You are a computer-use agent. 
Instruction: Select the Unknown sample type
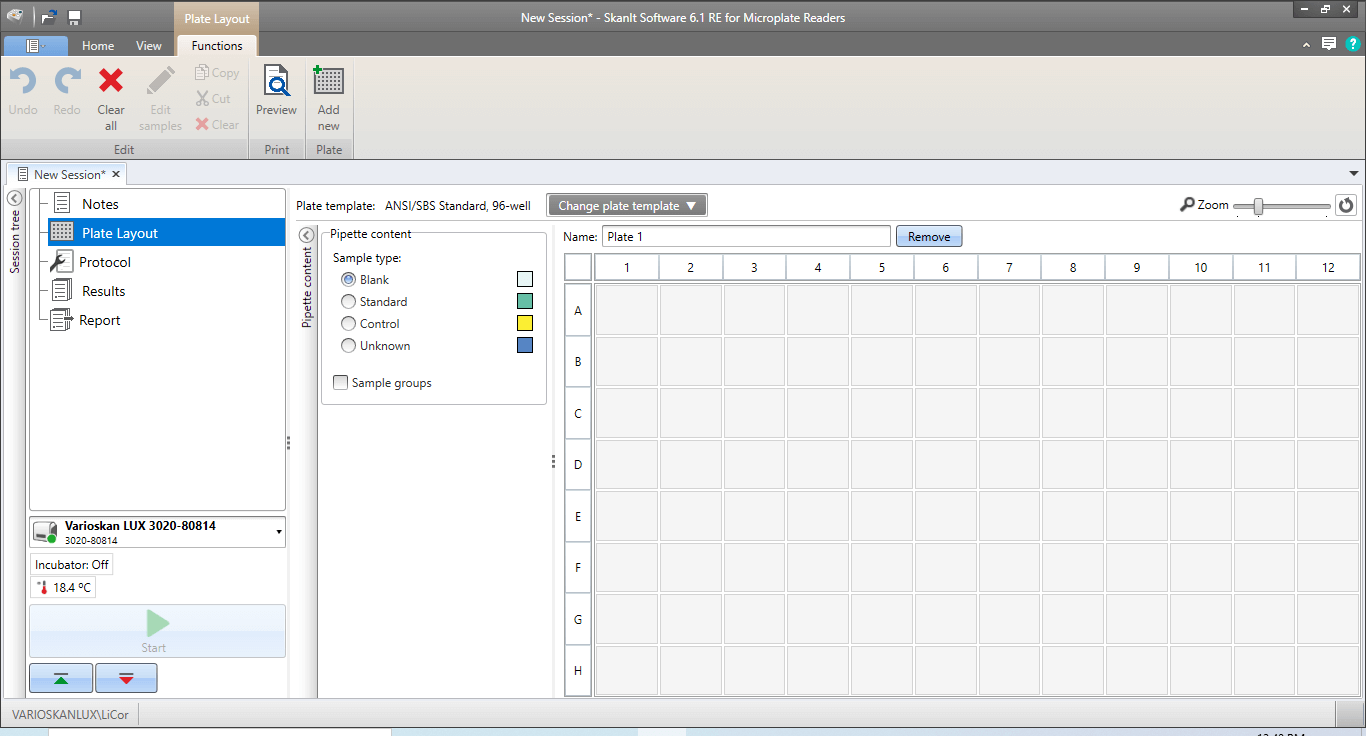pyautogui.click(x=349, y=346)
